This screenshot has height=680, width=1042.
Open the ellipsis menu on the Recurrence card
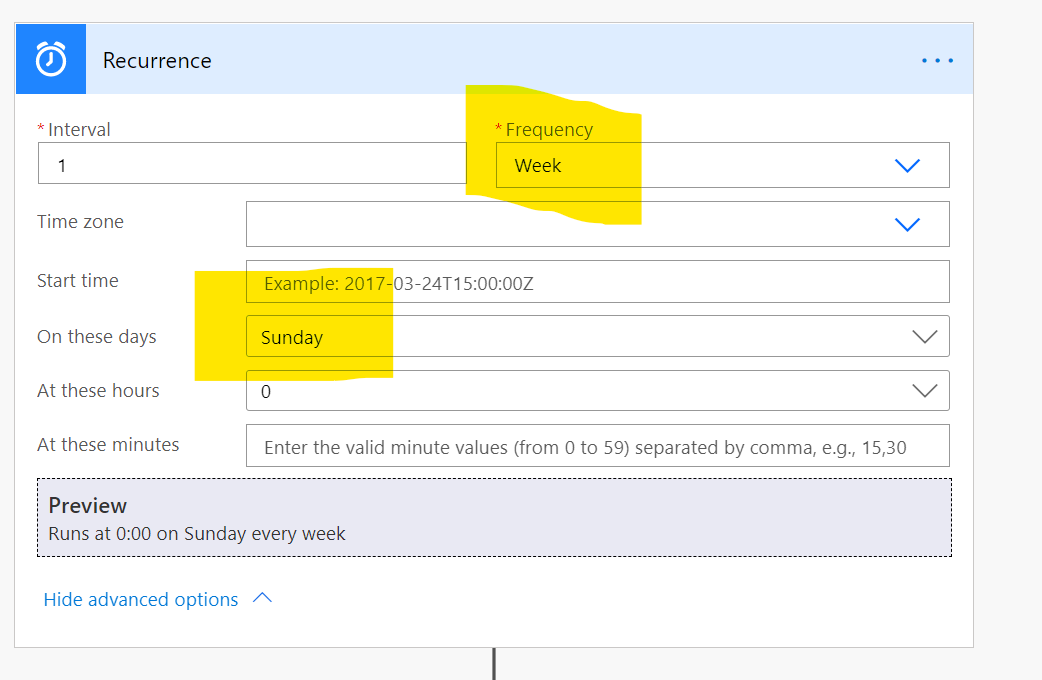[x=937, y=60]
